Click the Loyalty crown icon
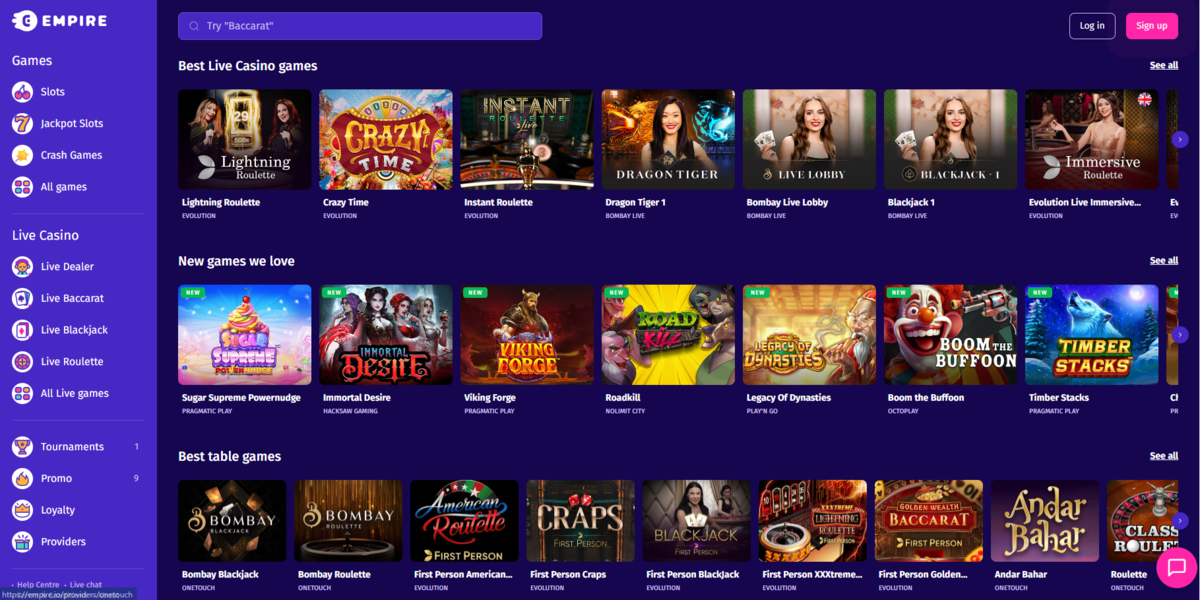Image resolution: width=1200 pixels, height=600 pixels. (x=22, y=510)
